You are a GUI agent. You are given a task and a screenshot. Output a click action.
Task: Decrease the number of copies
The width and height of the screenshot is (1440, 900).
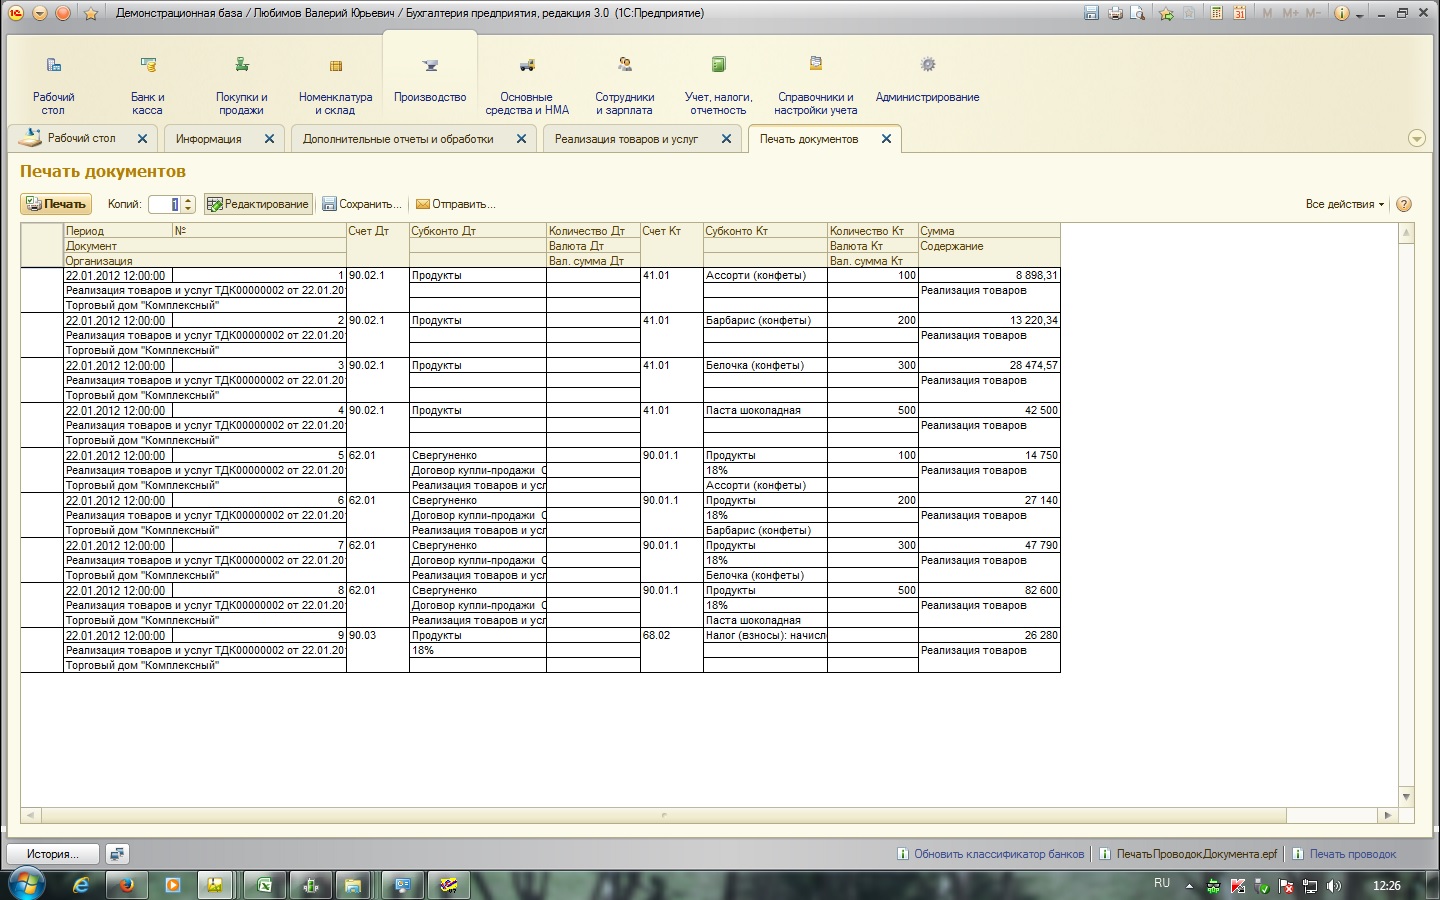[188, 209]
